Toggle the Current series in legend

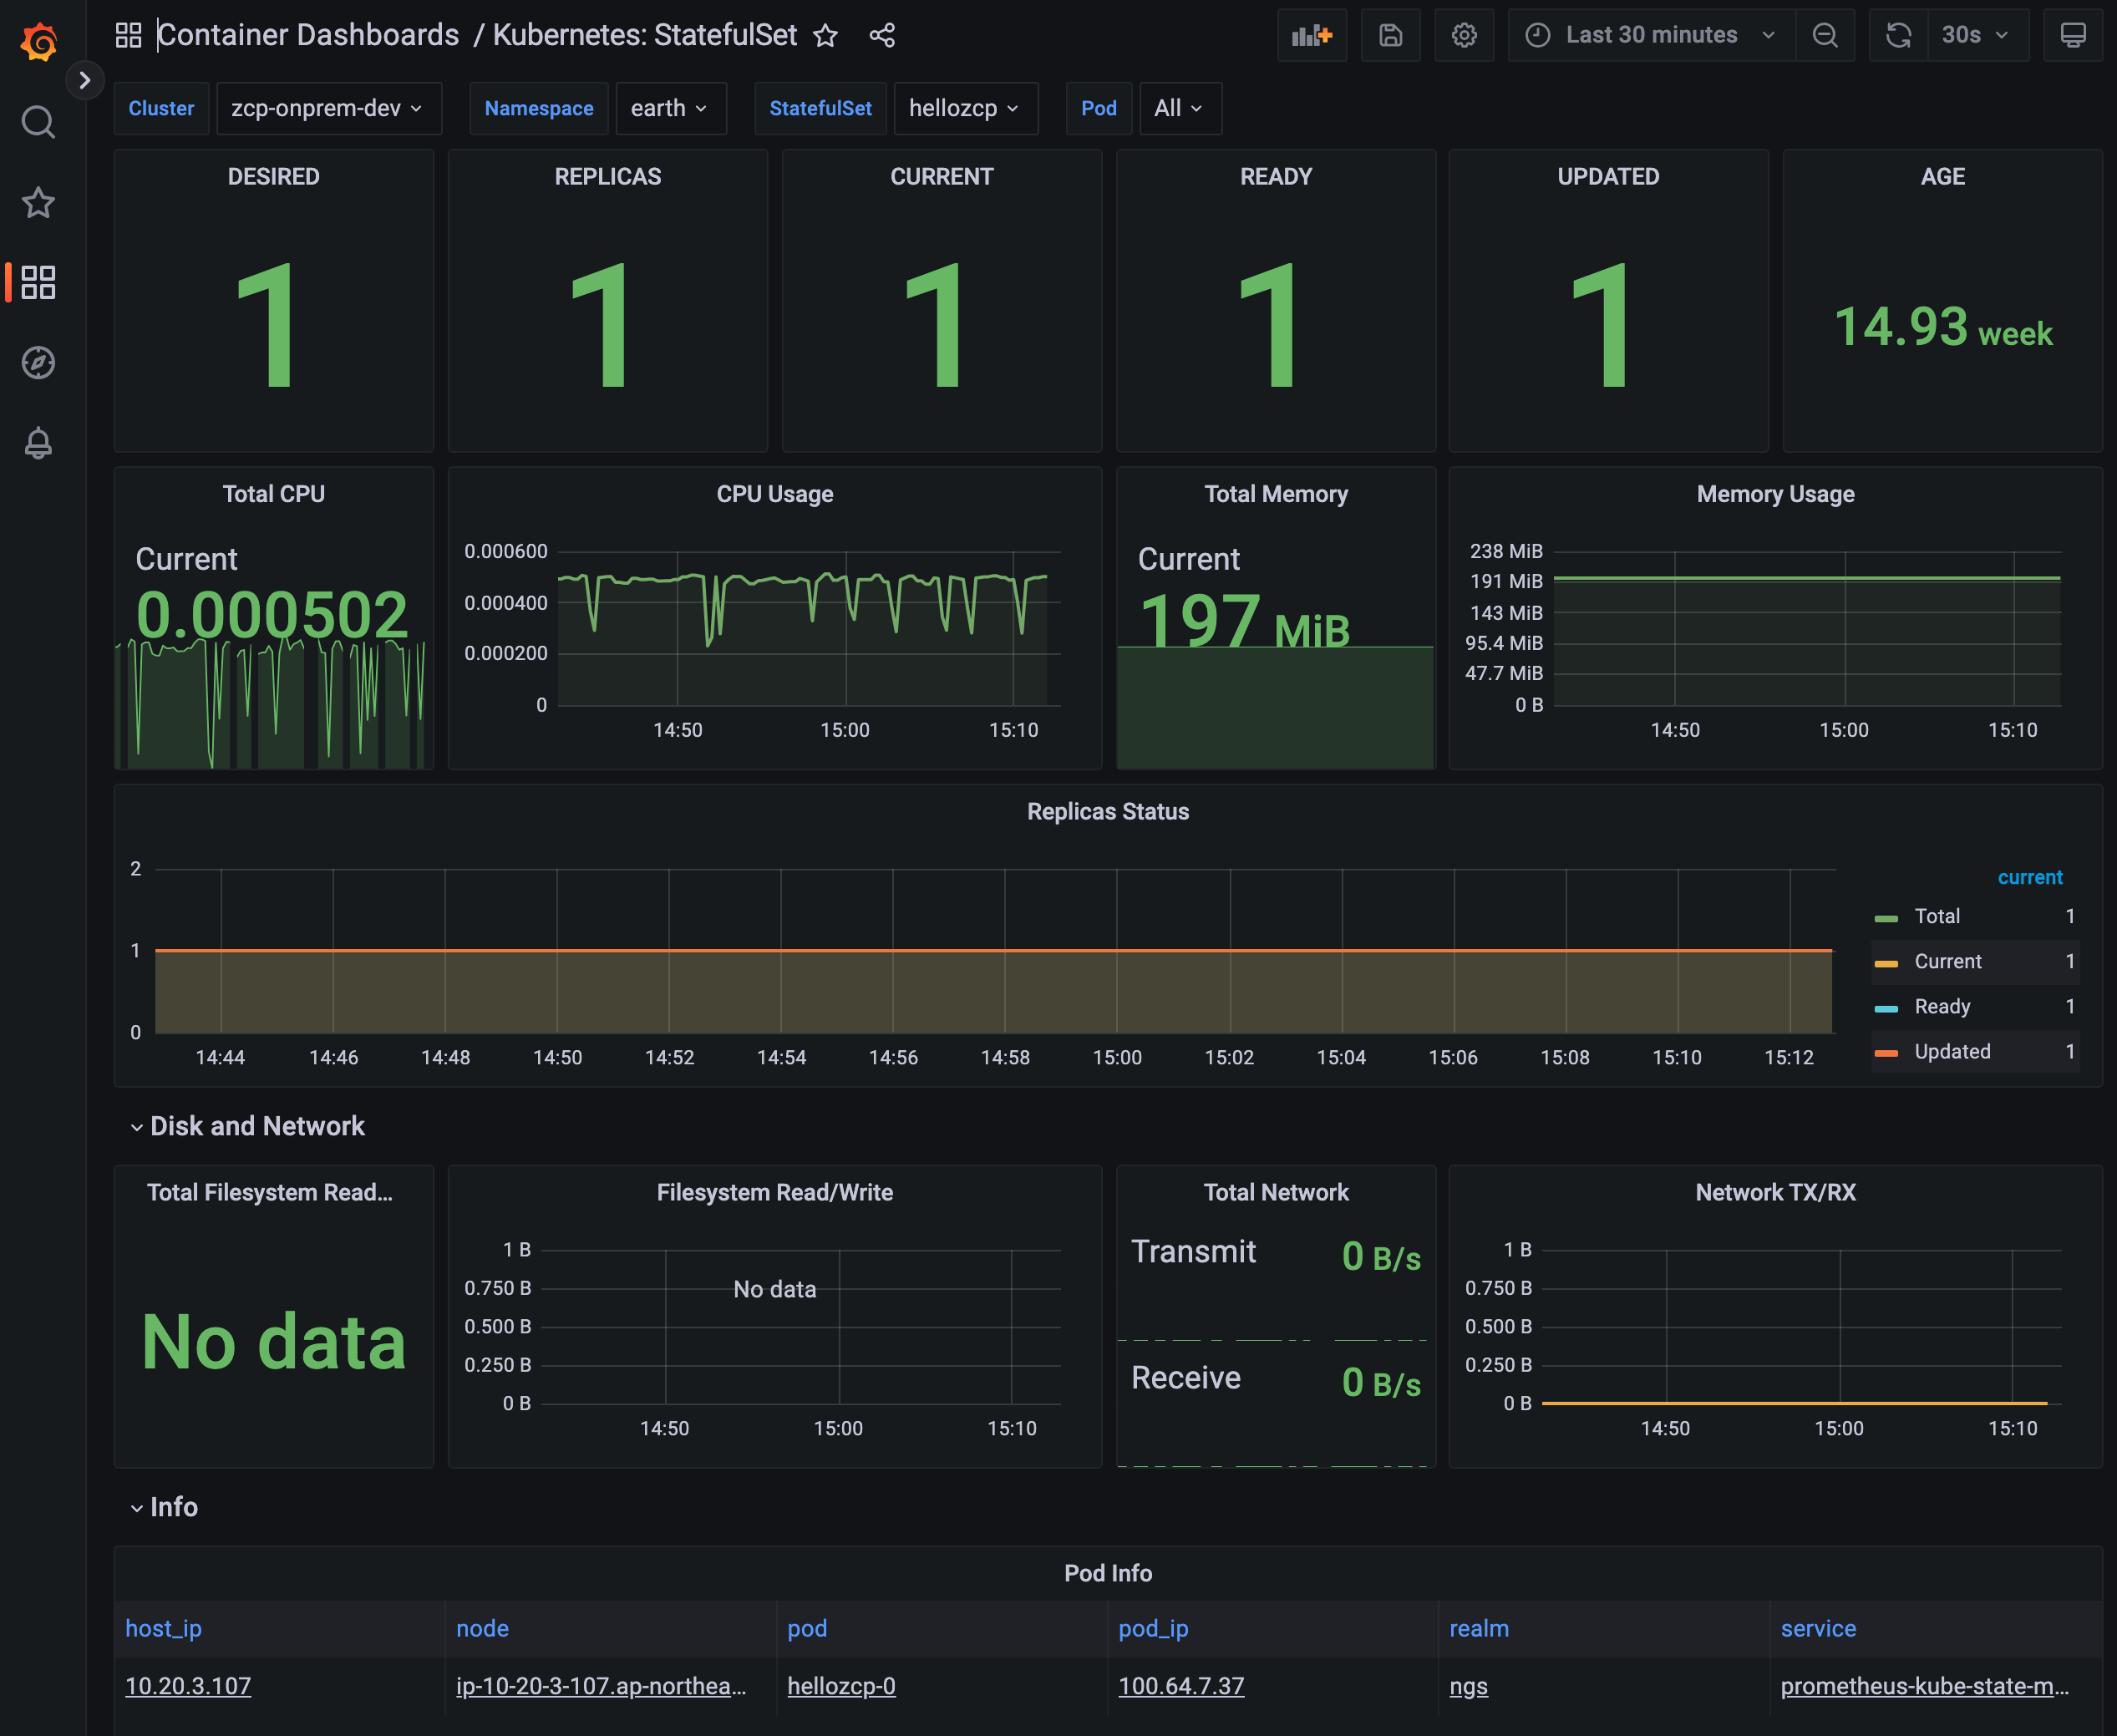tap(1947, 961)
